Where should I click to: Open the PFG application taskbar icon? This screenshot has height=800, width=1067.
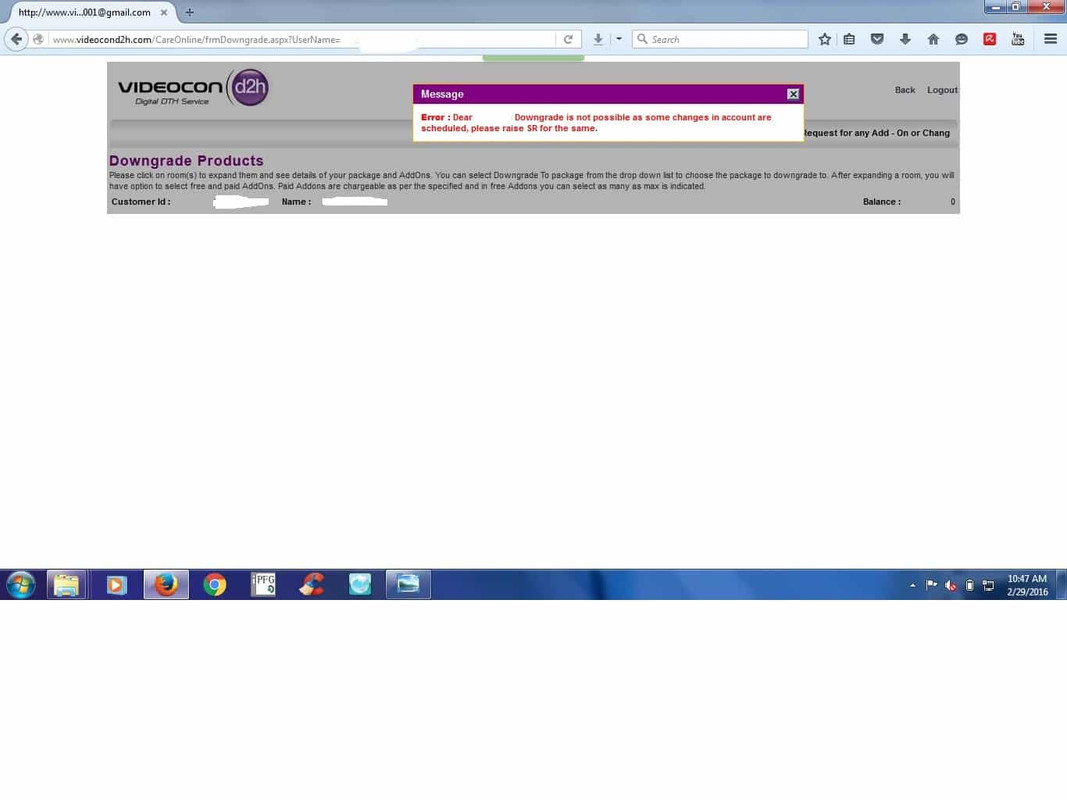pos(263,585)
